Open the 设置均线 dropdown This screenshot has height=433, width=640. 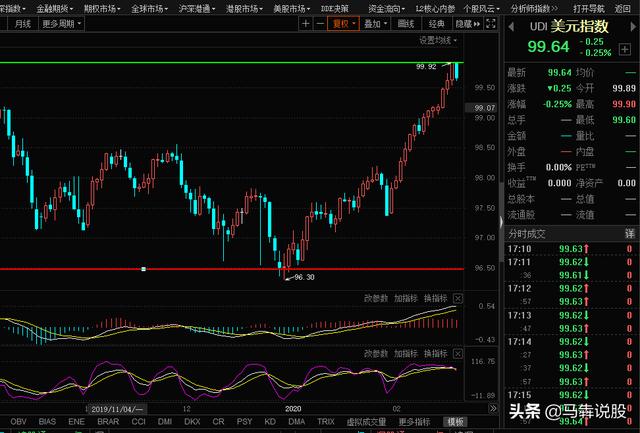tap(437, 40)
